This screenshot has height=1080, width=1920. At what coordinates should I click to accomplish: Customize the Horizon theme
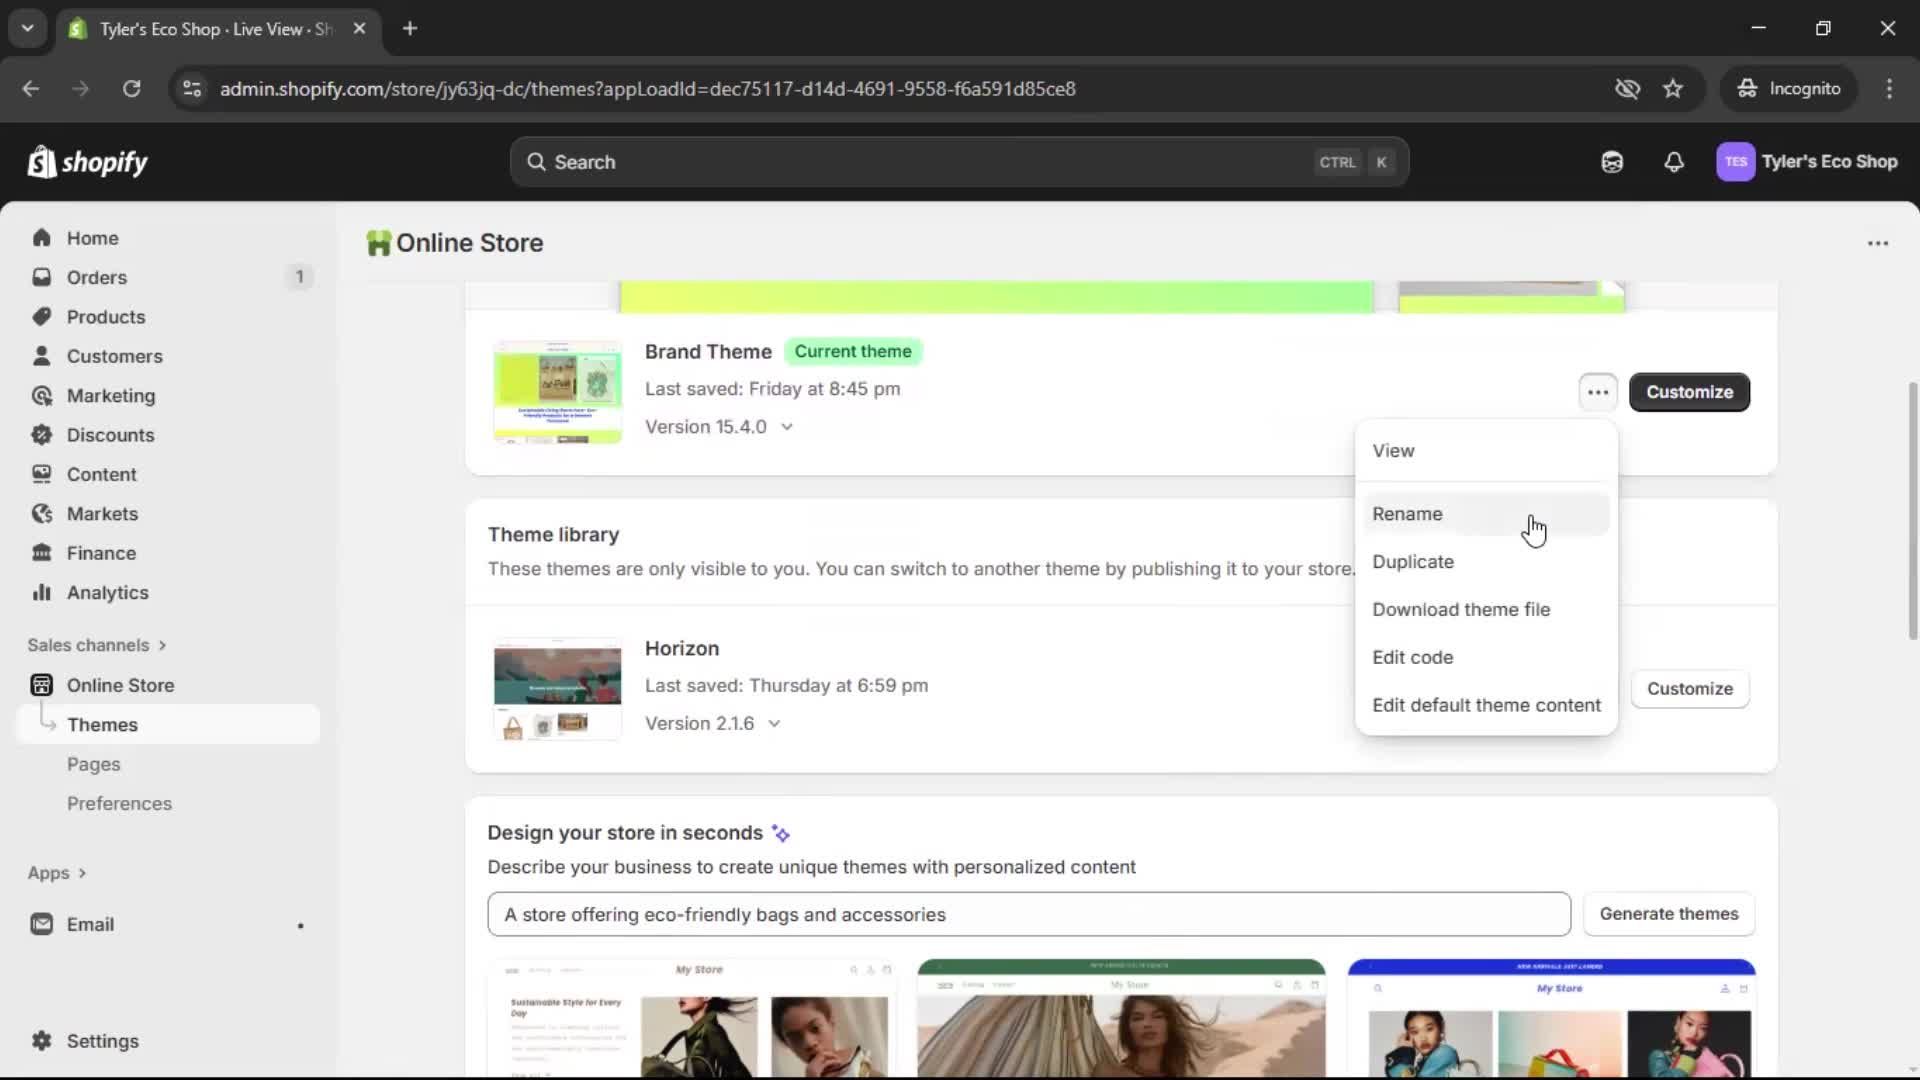pos(1689,689)
